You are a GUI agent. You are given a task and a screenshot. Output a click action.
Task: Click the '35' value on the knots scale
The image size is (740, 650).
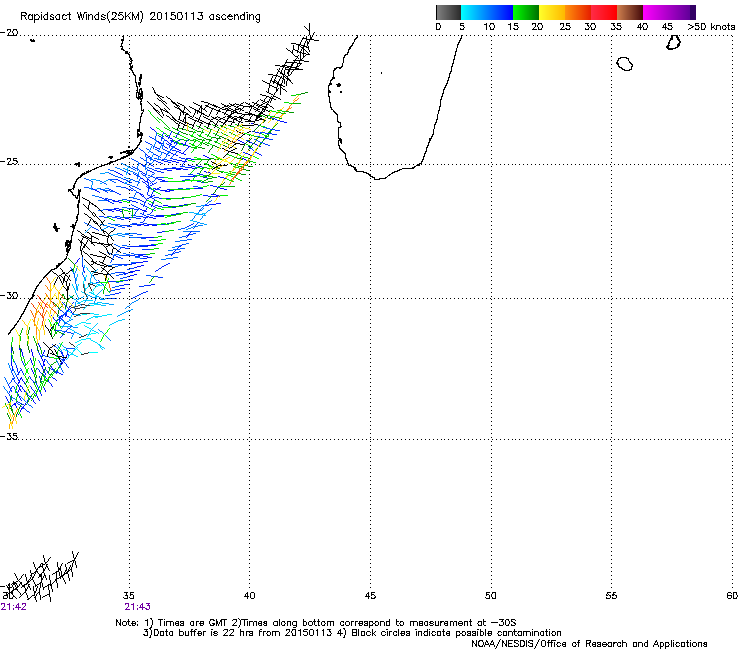(x=615, y=27)
